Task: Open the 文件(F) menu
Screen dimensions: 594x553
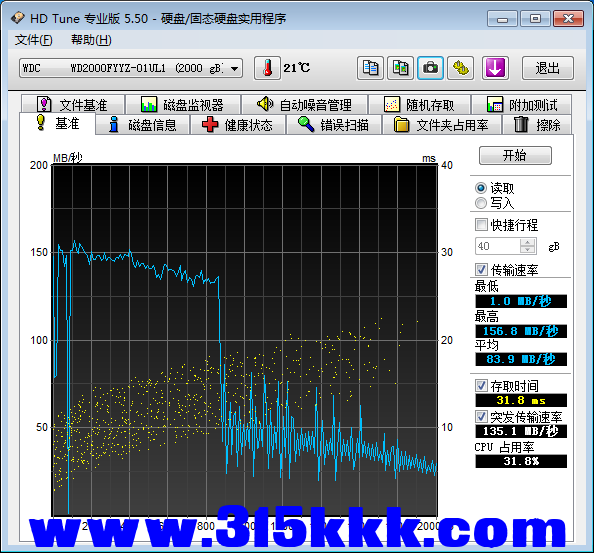Action: click(x=33, y=40)
